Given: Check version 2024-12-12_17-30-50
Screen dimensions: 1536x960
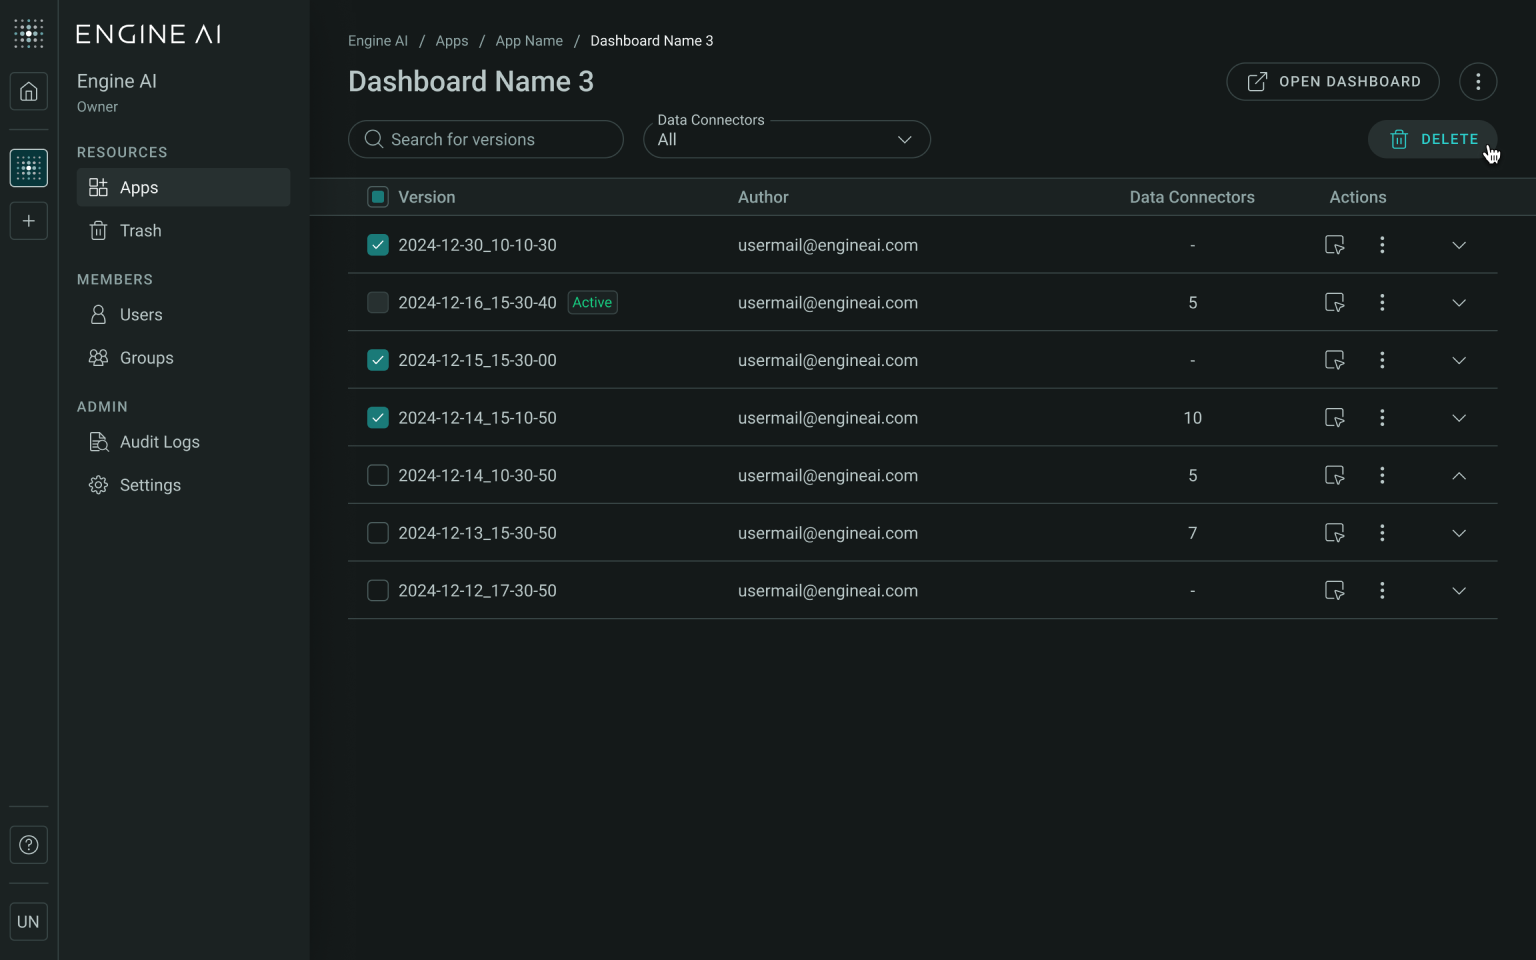Looking at the screenshot, I should click(378, 591).
